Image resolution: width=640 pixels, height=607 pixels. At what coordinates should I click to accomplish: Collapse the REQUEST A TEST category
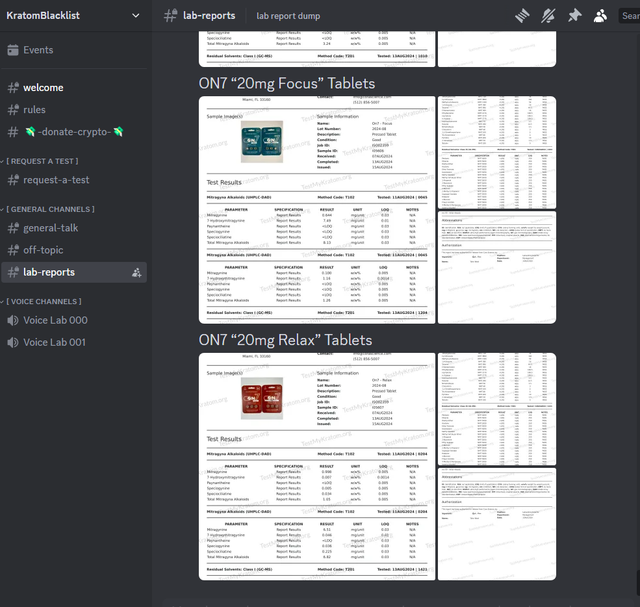[x=42, y=161]
